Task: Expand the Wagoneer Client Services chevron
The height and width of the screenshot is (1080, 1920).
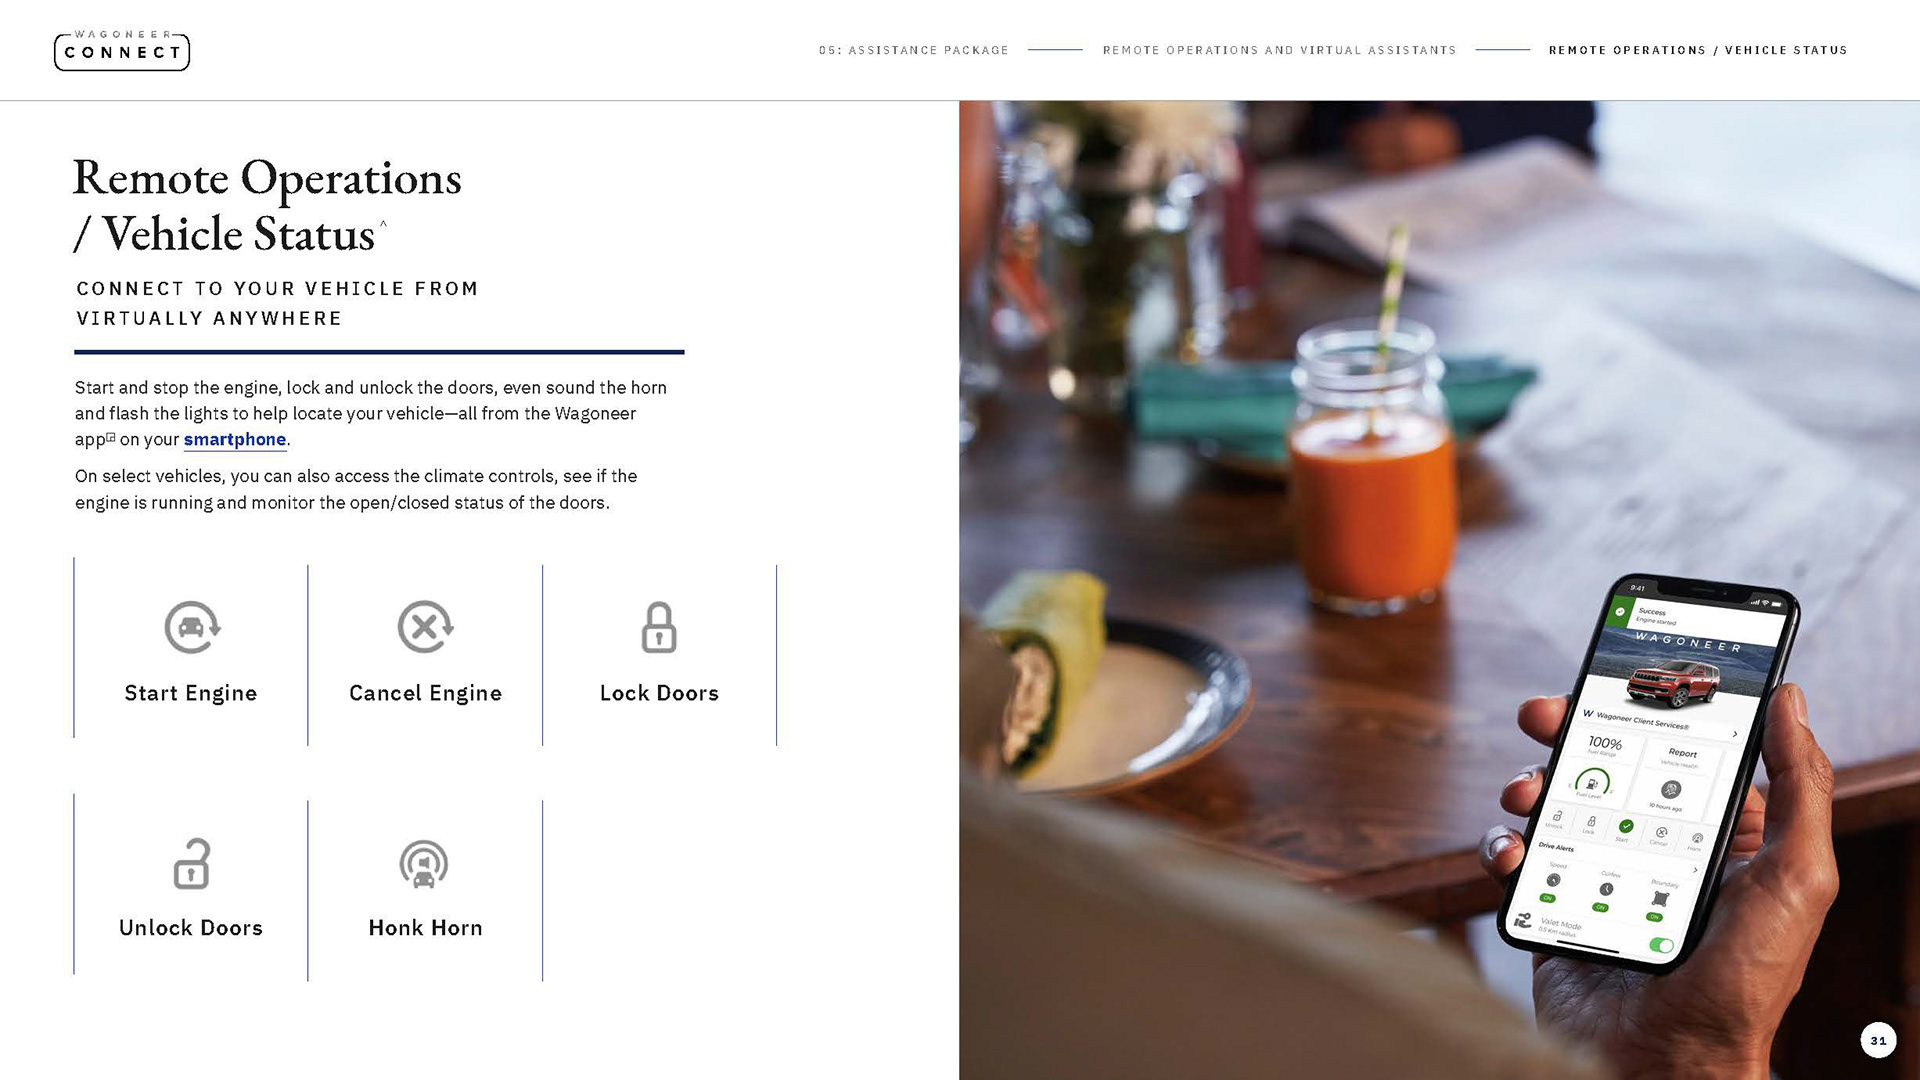Action: [x=1735, y=734]
